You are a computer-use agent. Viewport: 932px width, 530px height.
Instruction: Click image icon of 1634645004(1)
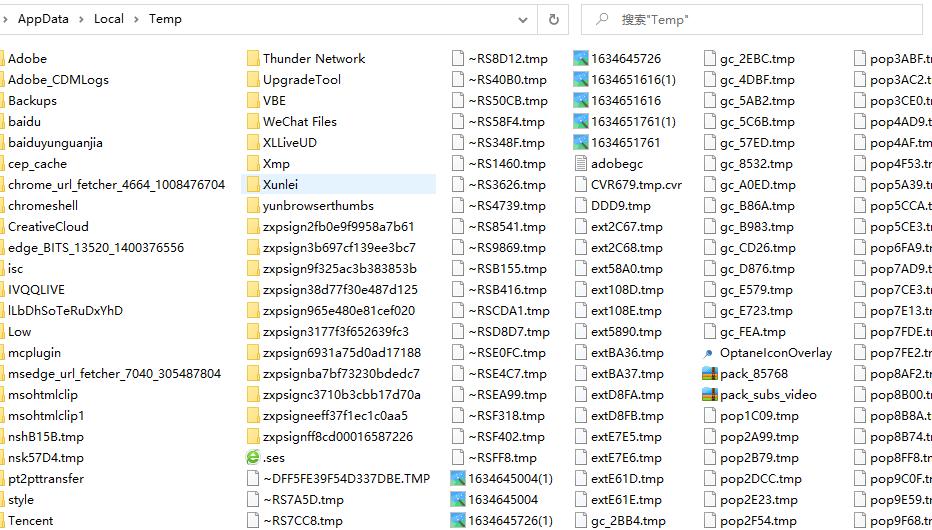pyautogui.click(x=458, y=478)
